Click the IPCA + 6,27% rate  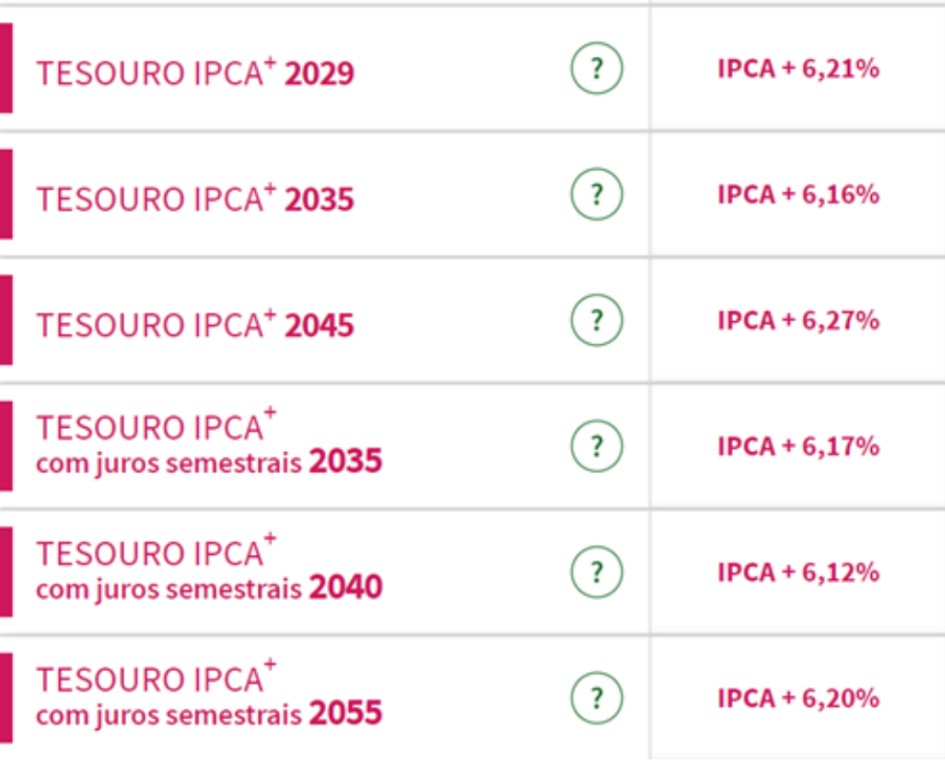point(799,321)
